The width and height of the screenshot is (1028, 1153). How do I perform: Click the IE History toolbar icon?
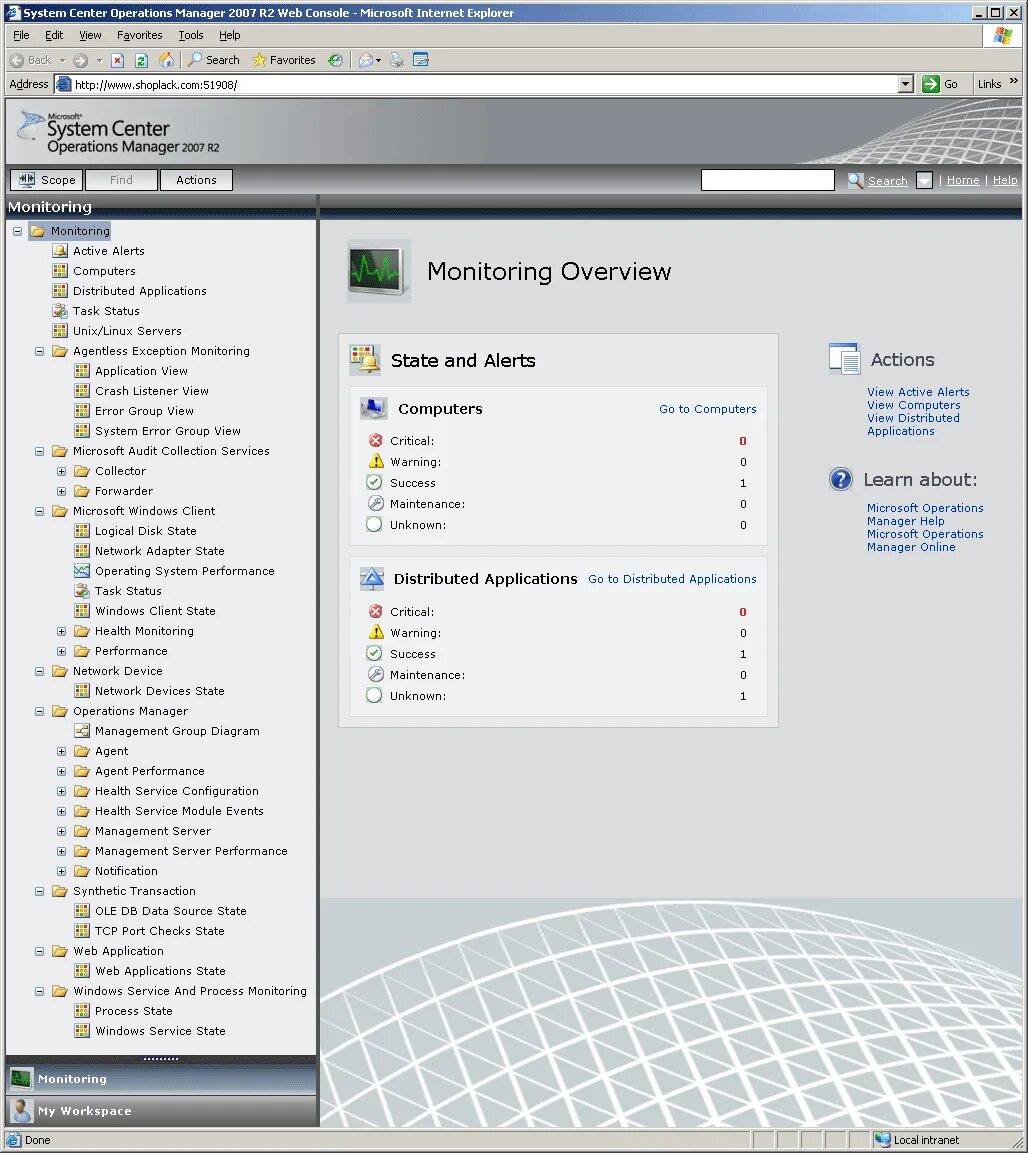point(335,60)
